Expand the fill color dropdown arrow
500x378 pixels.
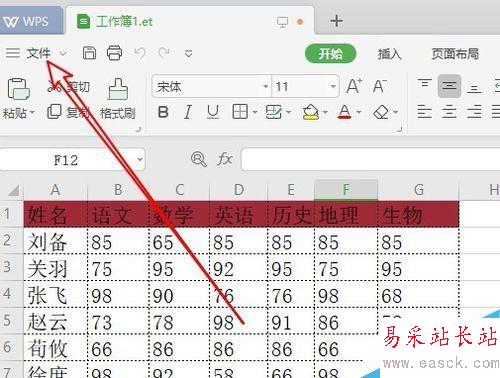click(x=325, y=112)
